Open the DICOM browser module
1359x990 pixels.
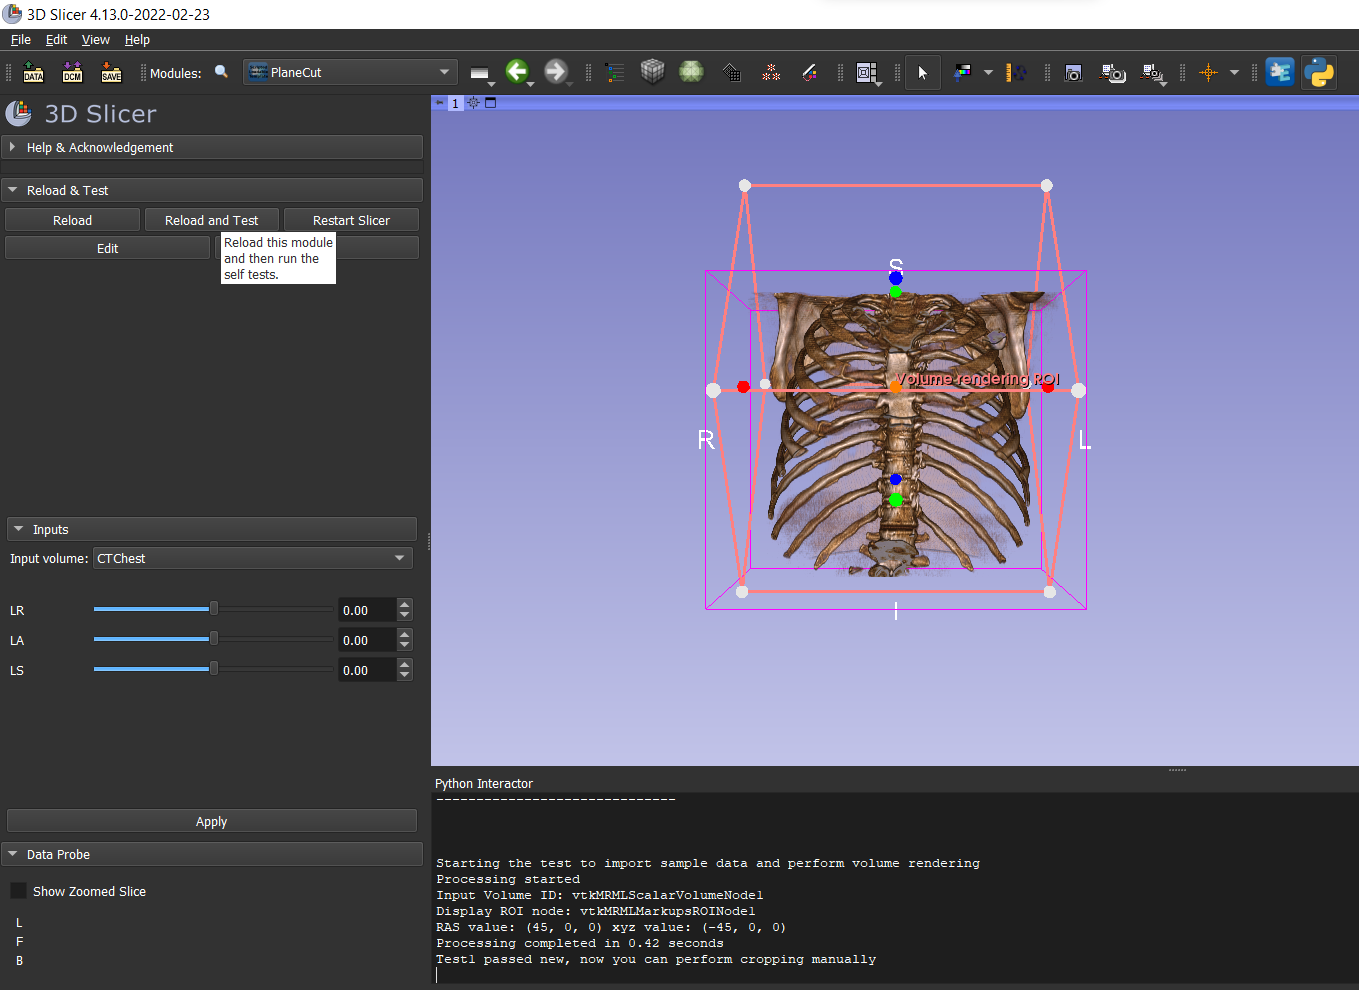(x=71, y=72)
